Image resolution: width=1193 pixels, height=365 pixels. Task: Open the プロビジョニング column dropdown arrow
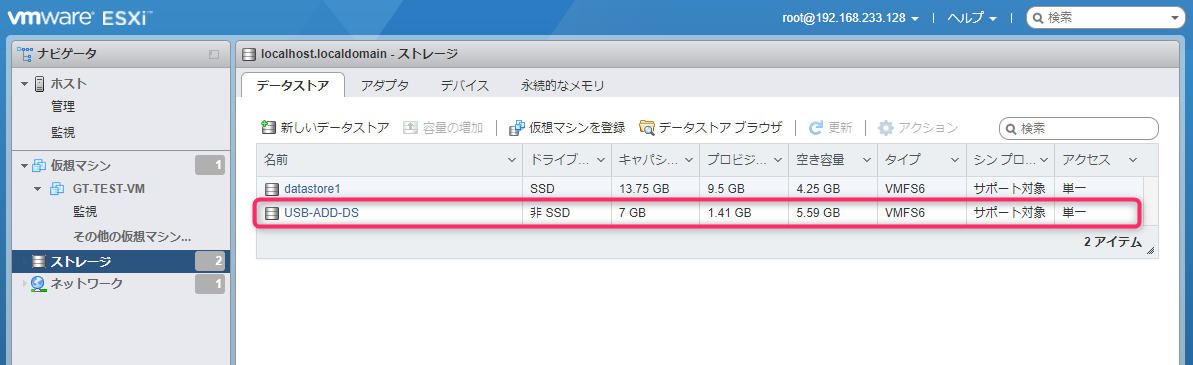tap(778, 160)
